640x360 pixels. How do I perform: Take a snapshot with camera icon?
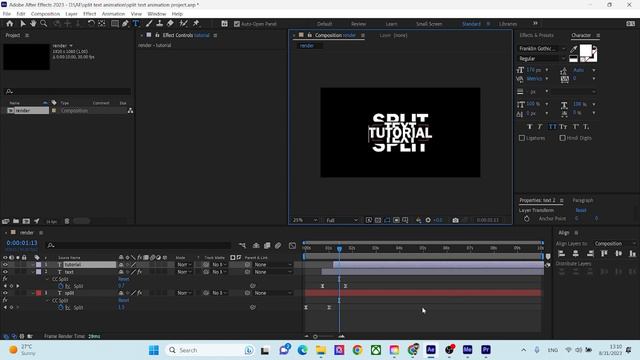pyautogui.click(x=455, y=220)
